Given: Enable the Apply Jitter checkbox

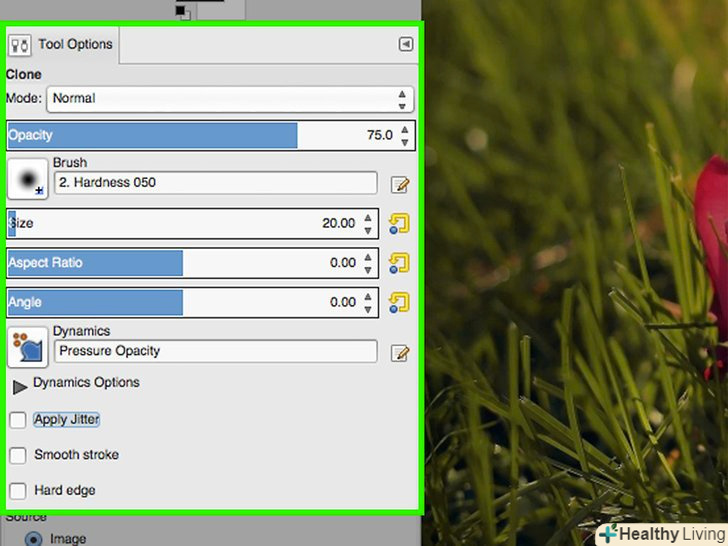Looking at the screenshot, I should [18, 420].
